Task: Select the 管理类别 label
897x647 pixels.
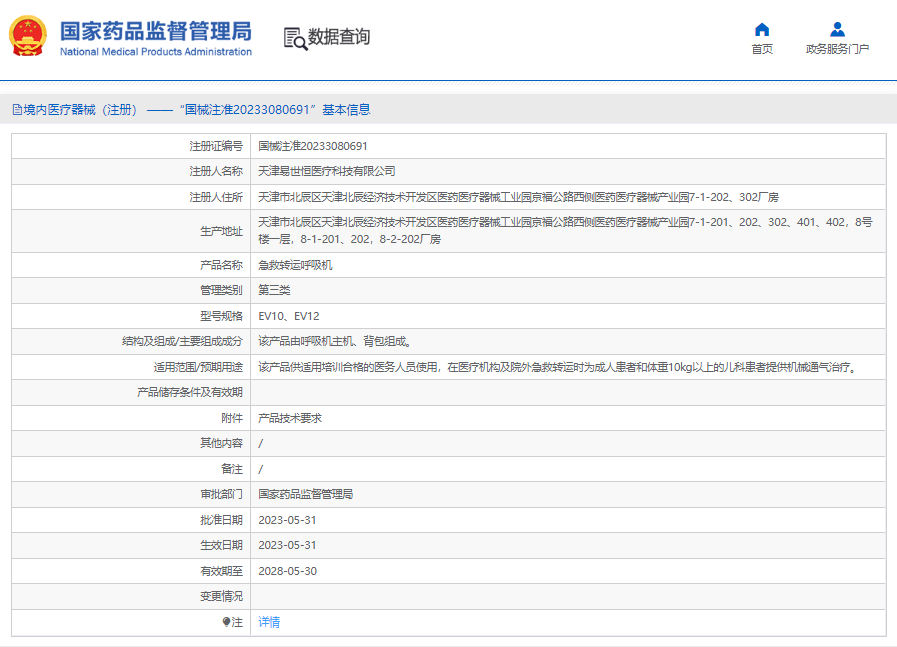Action: [x=221, y=291]
